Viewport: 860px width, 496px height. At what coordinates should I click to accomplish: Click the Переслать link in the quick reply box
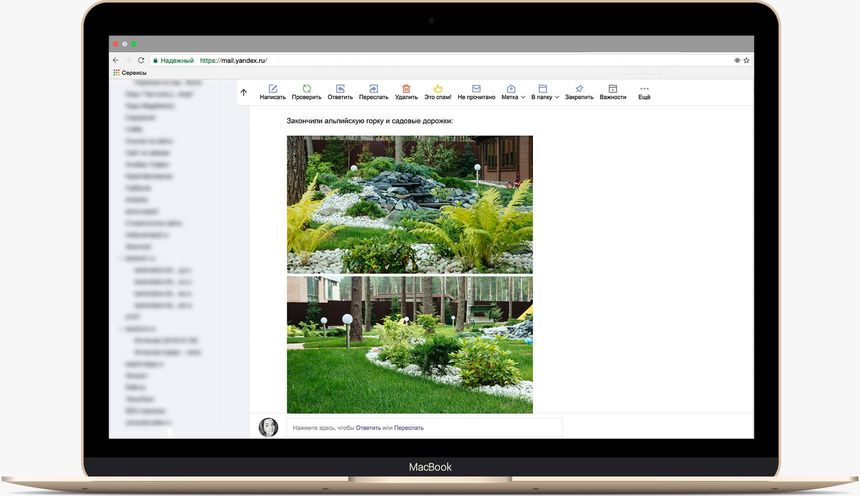408,428
